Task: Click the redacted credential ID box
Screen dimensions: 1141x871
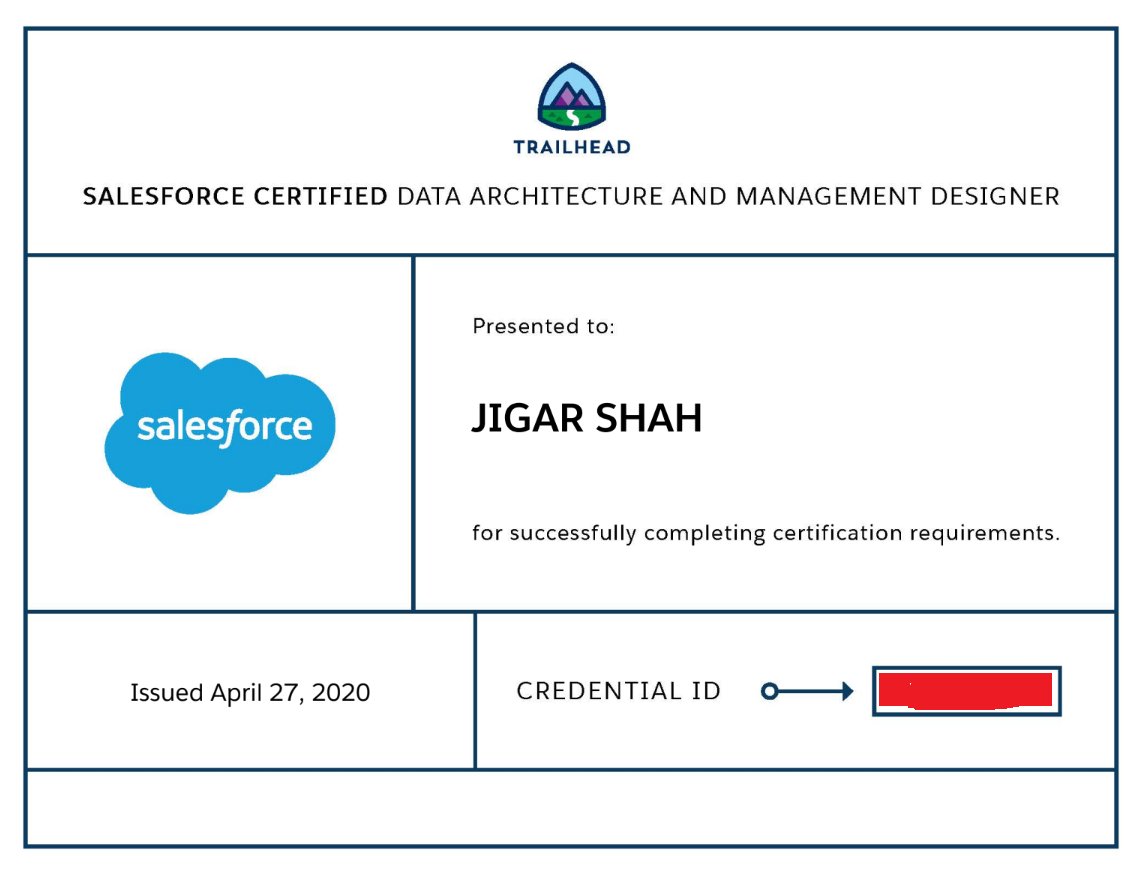Action: coord(966,691)
